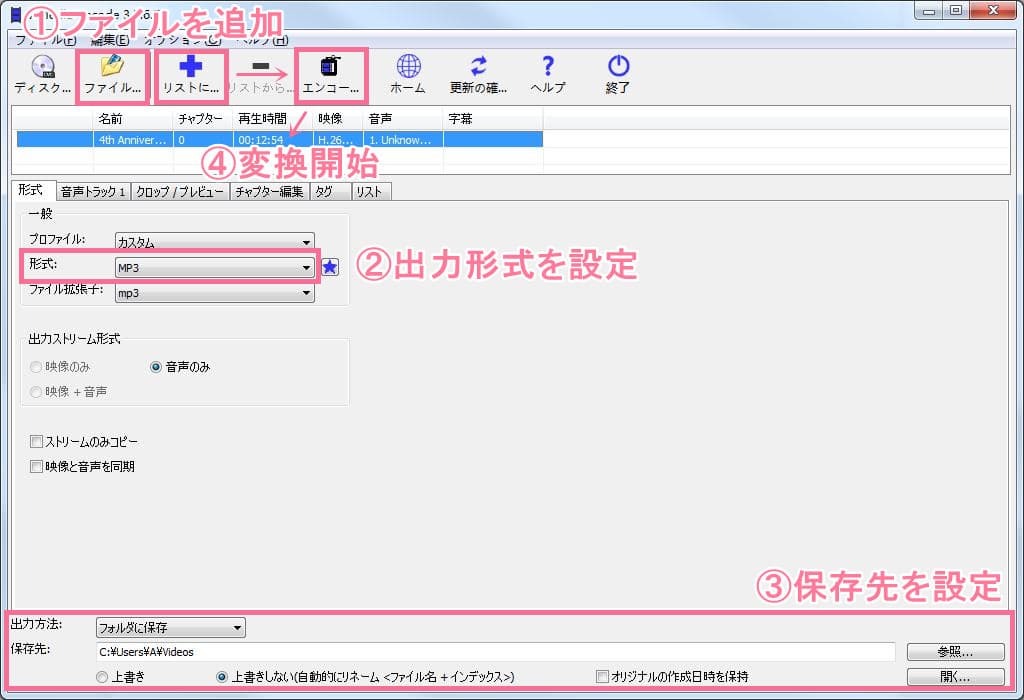Open 出力方法 フォルダに保存 dropdown
Viewport: 1024px width, 700px height.
170,628
